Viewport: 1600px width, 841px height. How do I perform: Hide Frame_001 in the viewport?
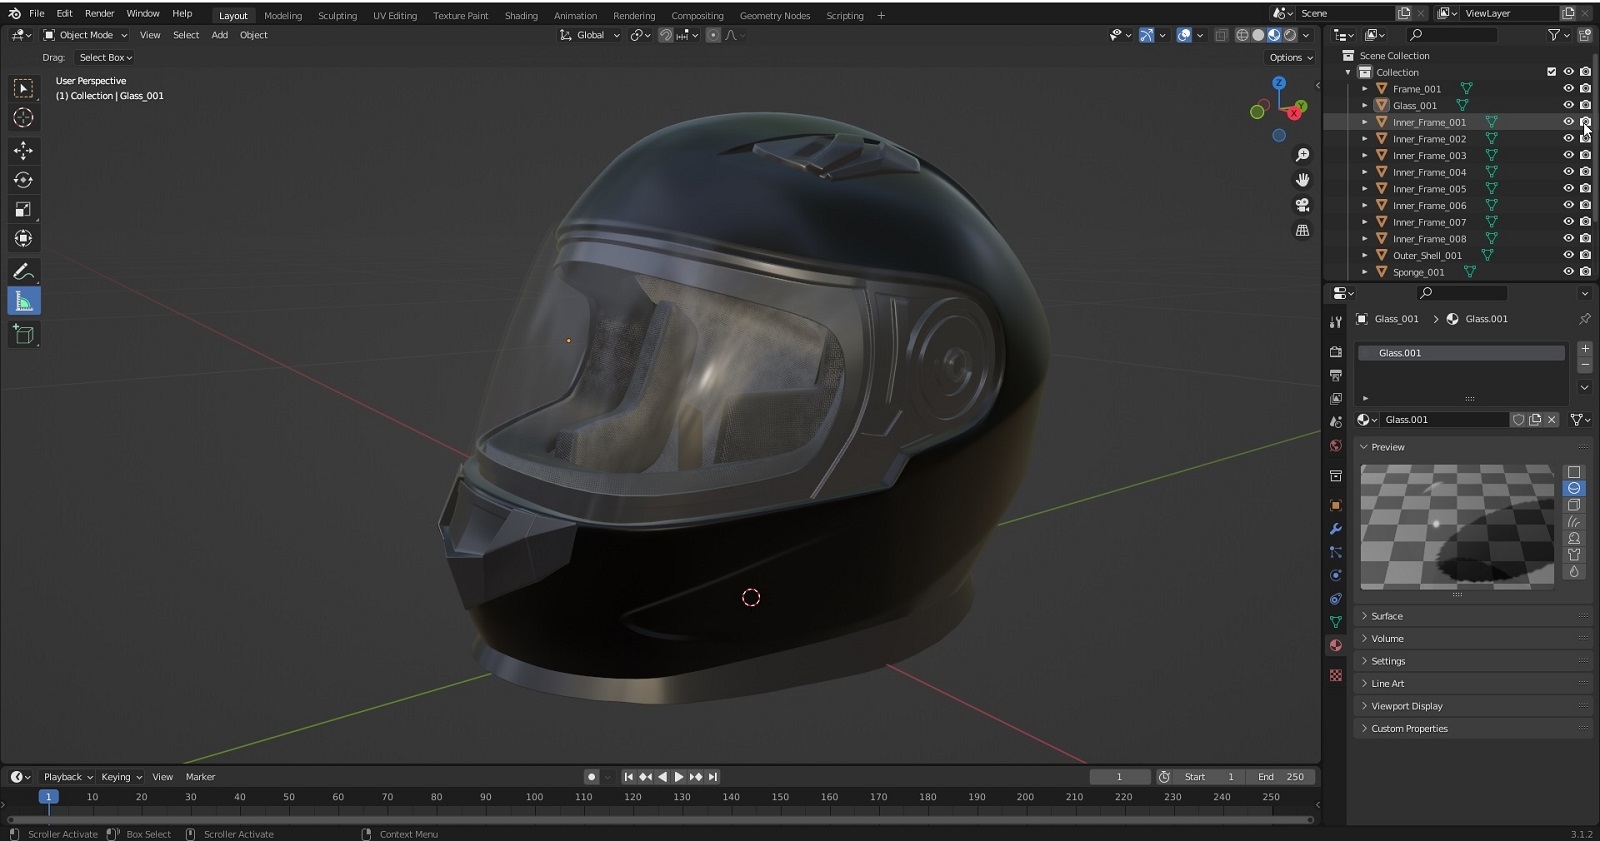pyautogui.click(x=1568, y=89)
